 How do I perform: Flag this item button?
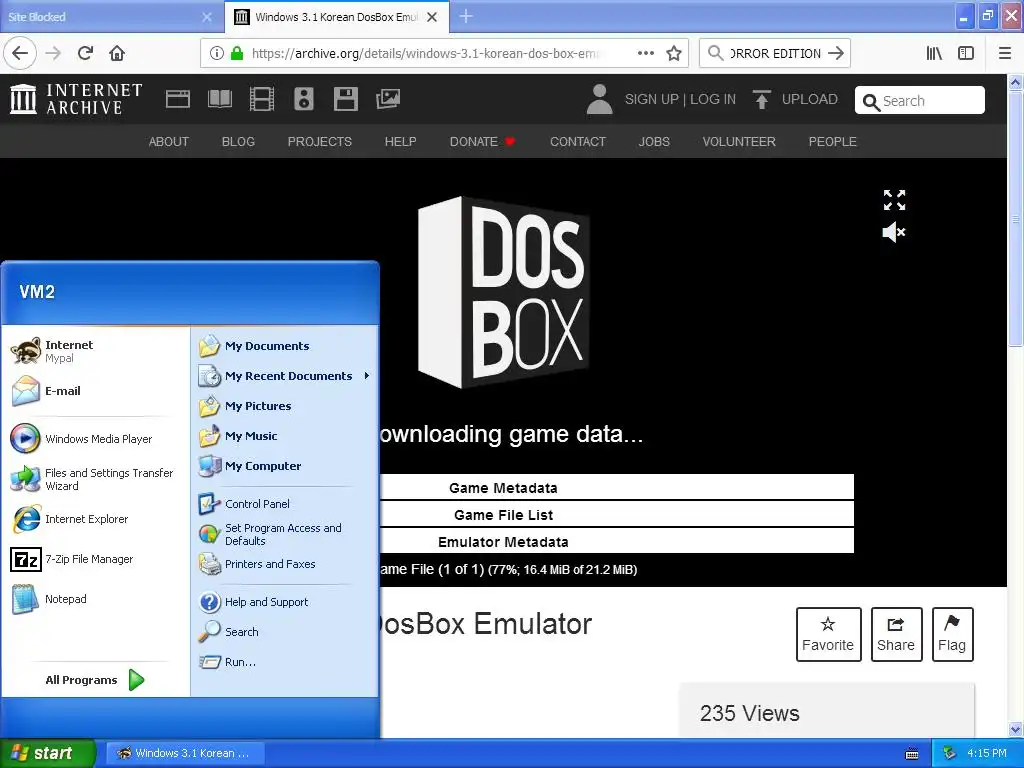pos(952,634)
